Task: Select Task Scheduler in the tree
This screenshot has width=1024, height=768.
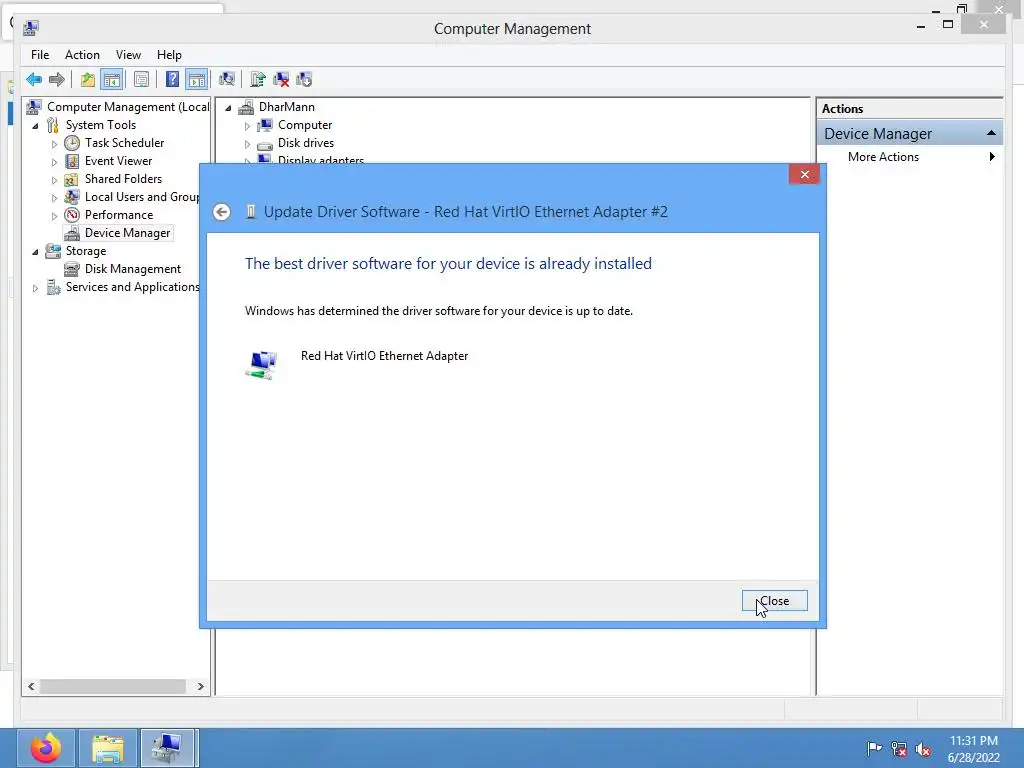Action: (x=124, y=143)
